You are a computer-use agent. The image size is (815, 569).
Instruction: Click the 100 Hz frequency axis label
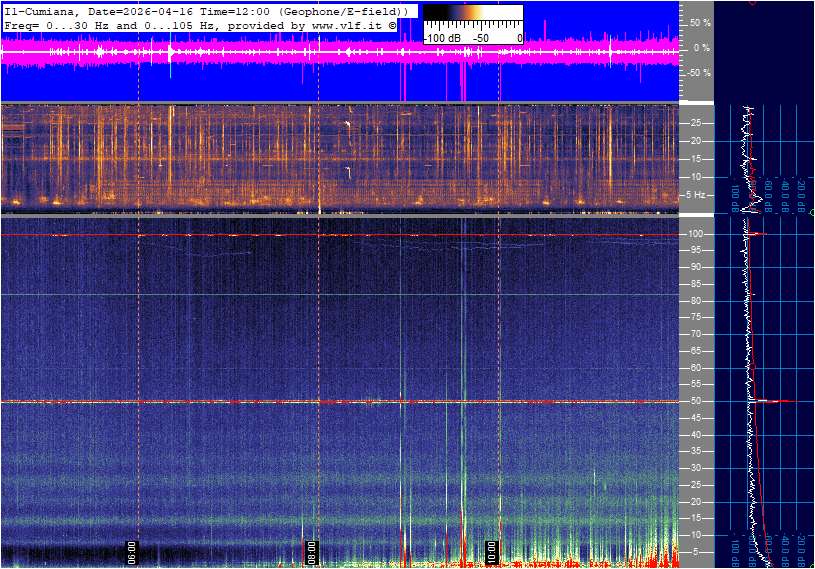click(695, 234)
